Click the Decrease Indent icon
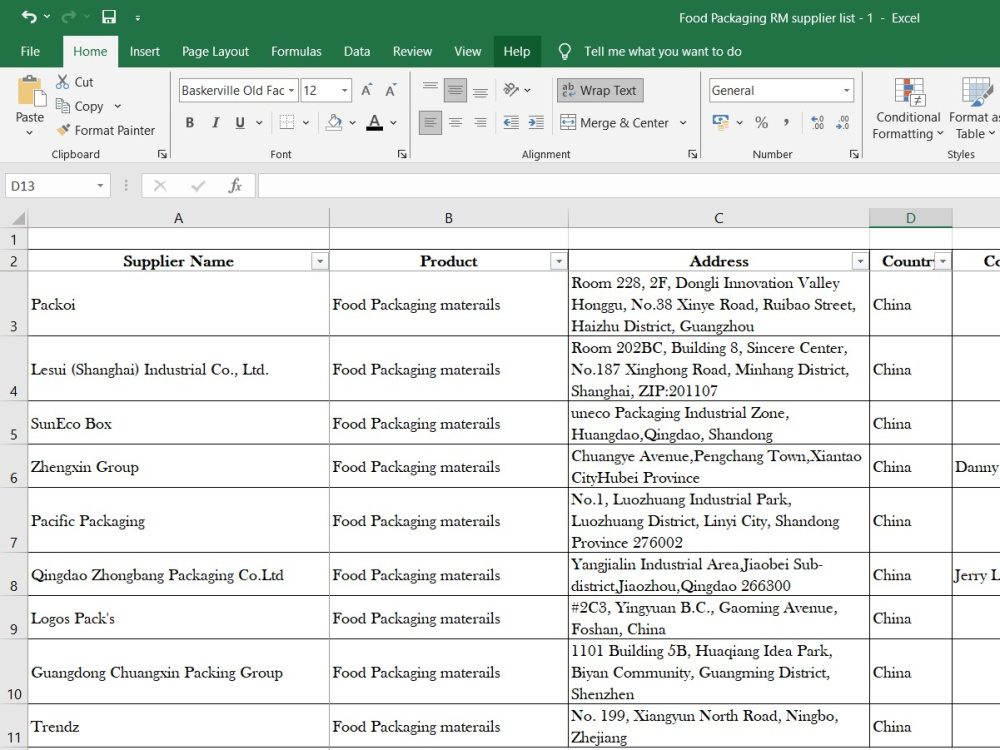Image resolution: width=1000 pixels, height=750 pixels. [x=511, y=122]
